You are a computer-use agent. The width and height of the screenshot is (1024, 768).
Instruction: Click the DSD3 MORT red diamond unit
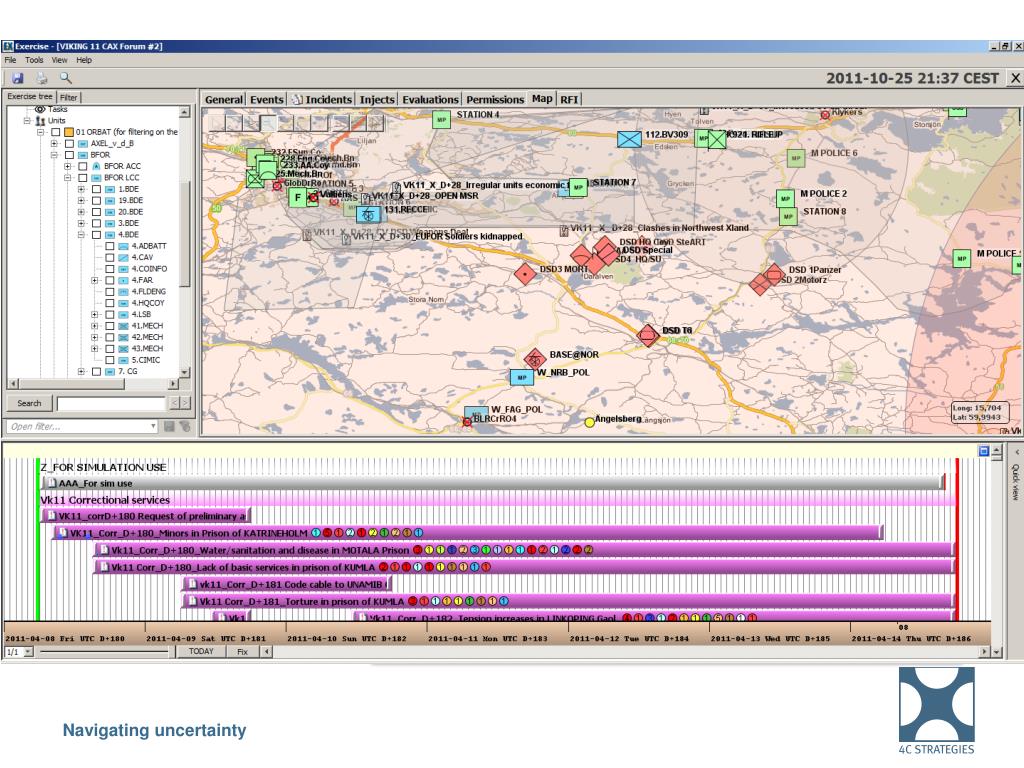coord(525,274)
